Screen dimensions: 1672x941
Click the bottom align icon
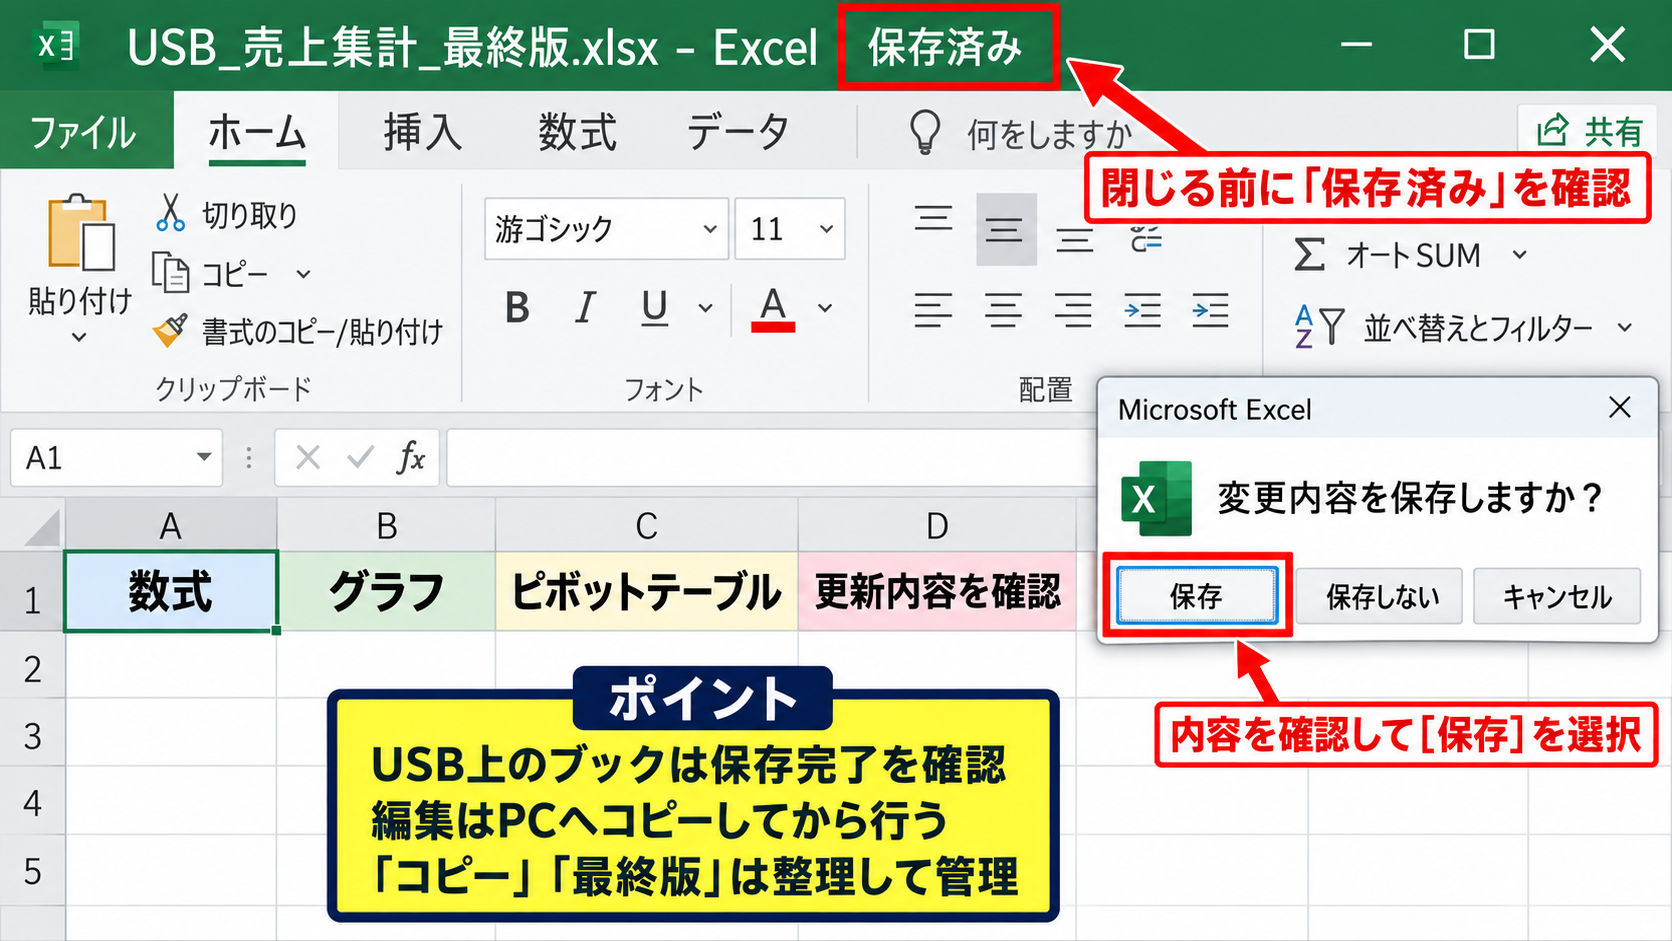(1075, 241)
